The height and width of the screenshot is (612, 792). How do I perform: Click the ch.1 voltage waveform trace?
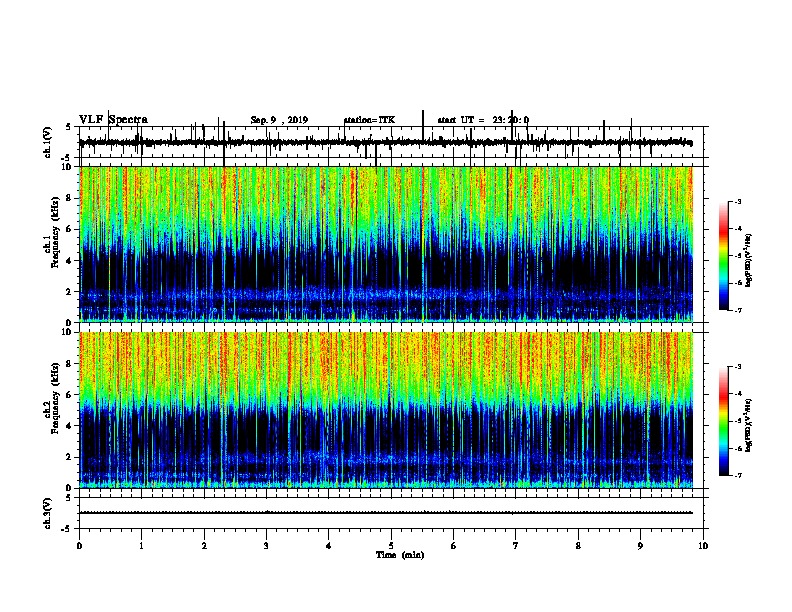coord(386,143)
